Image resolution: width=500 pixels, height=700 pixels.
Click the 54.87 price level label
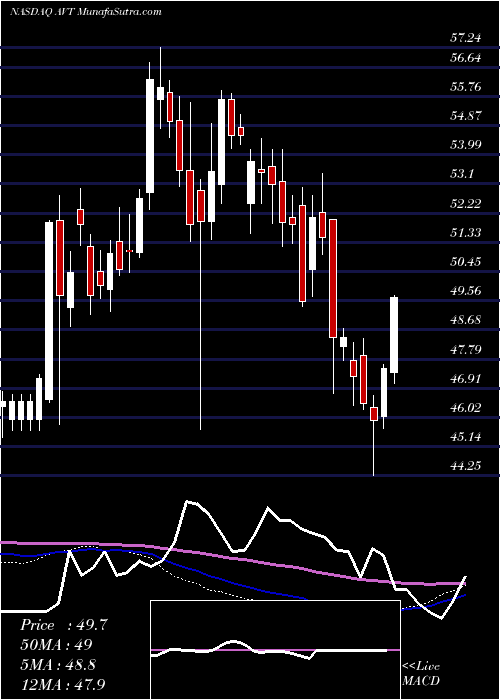[x=466, y=116]
